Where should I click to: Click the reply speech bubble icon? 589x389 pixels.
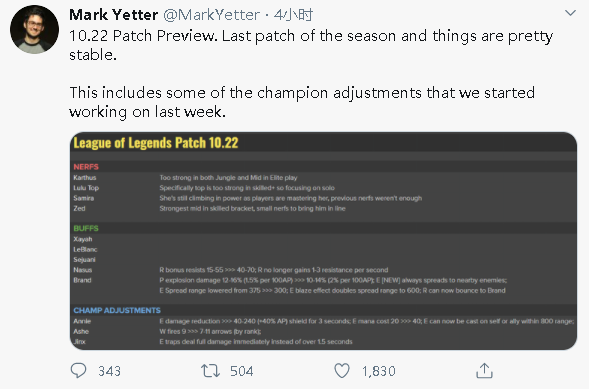point(79,371)
